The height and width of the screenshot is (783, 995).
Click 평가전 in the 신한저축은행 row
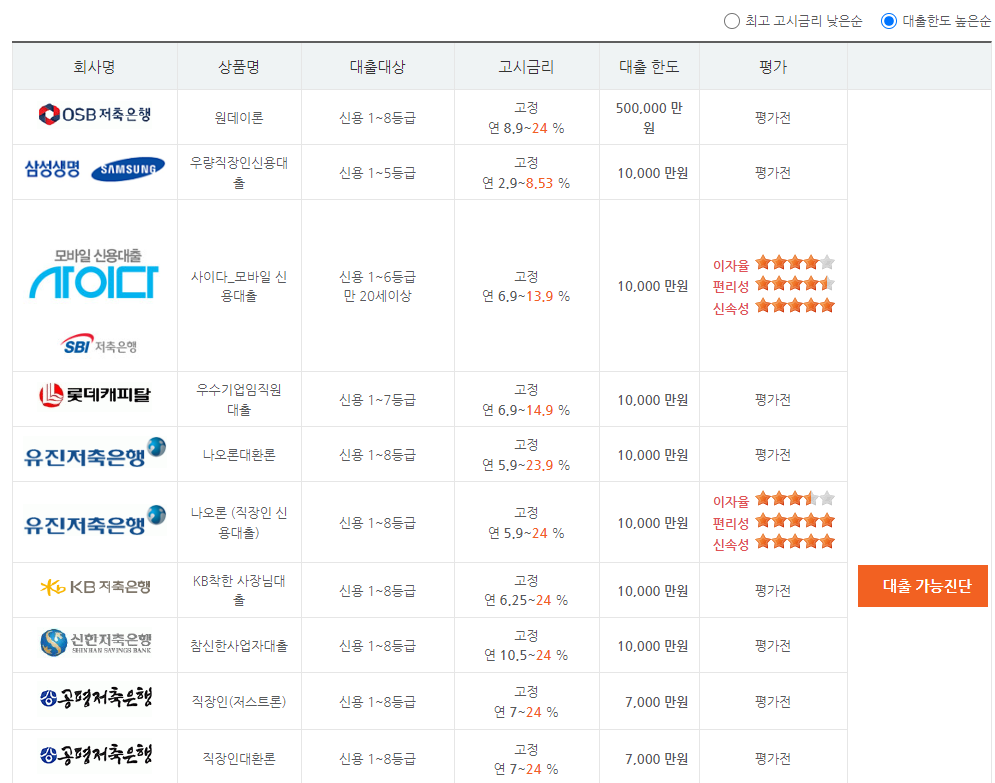772,646
